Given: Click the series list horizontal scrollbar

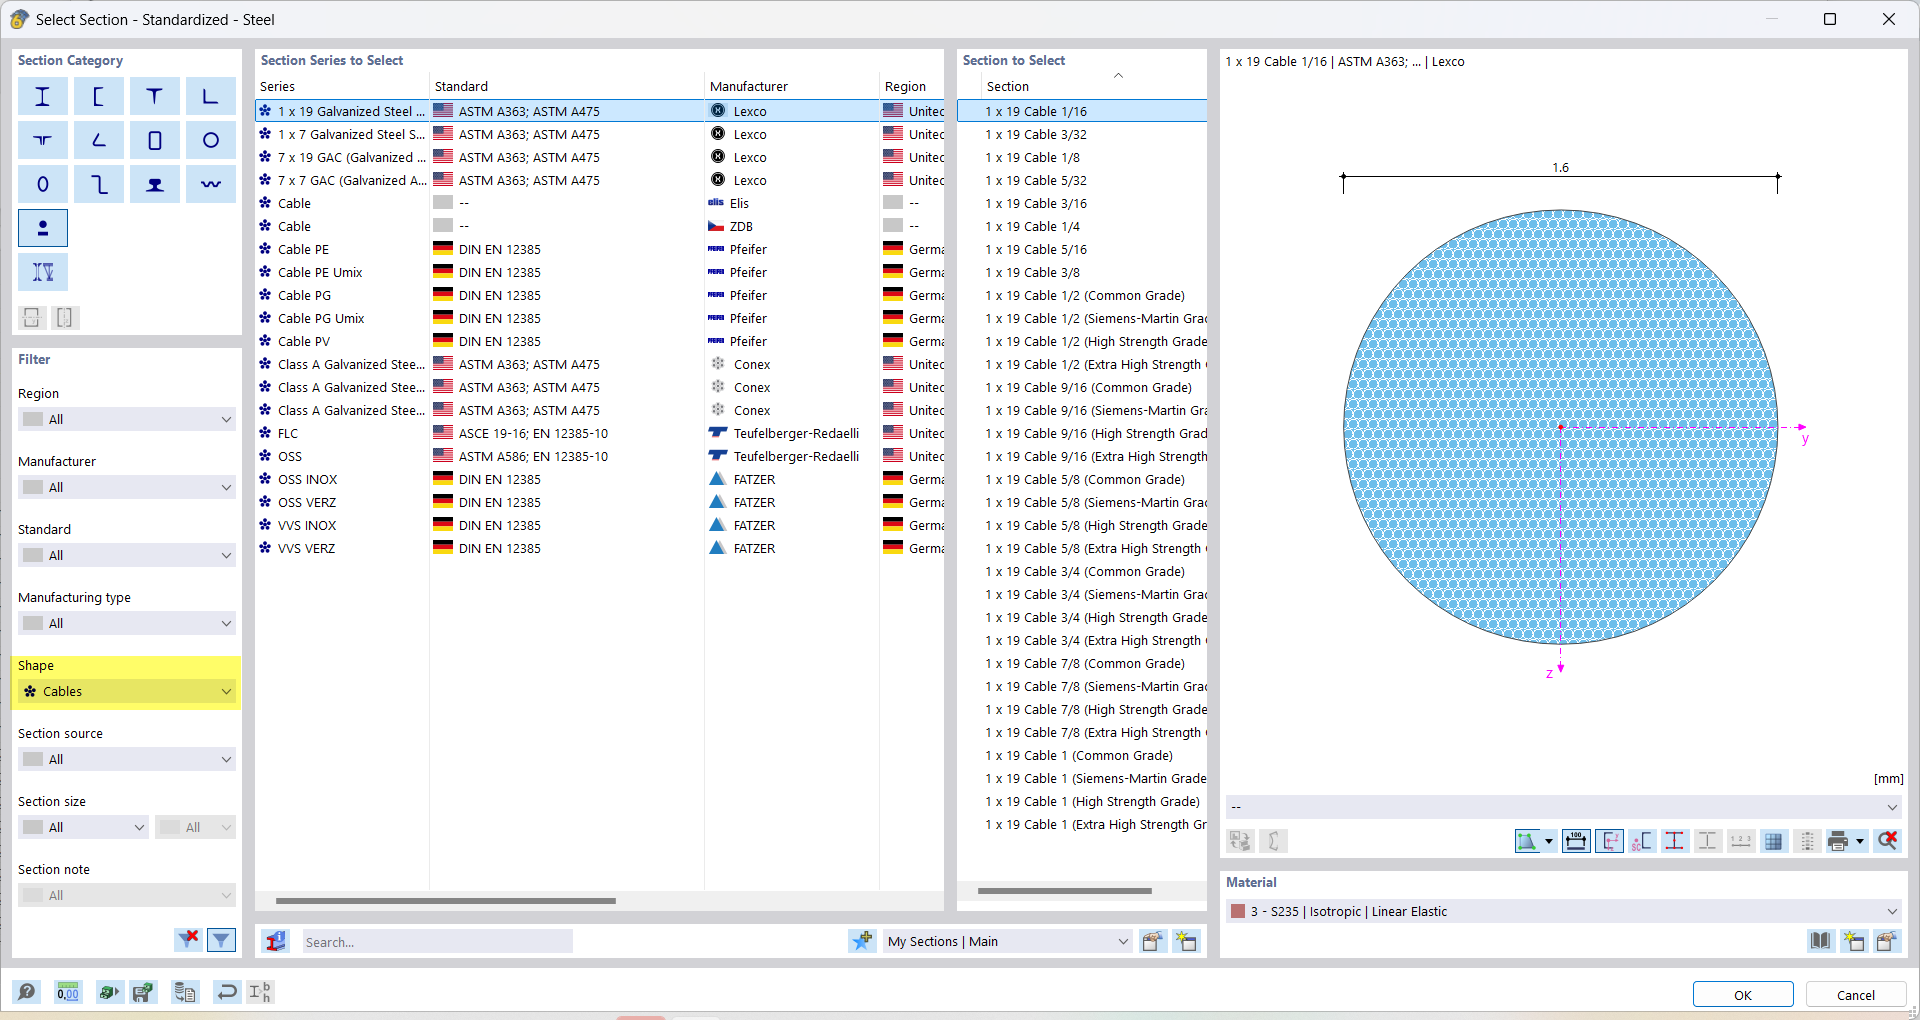Looking at the screenshot, I should point(446,901).
